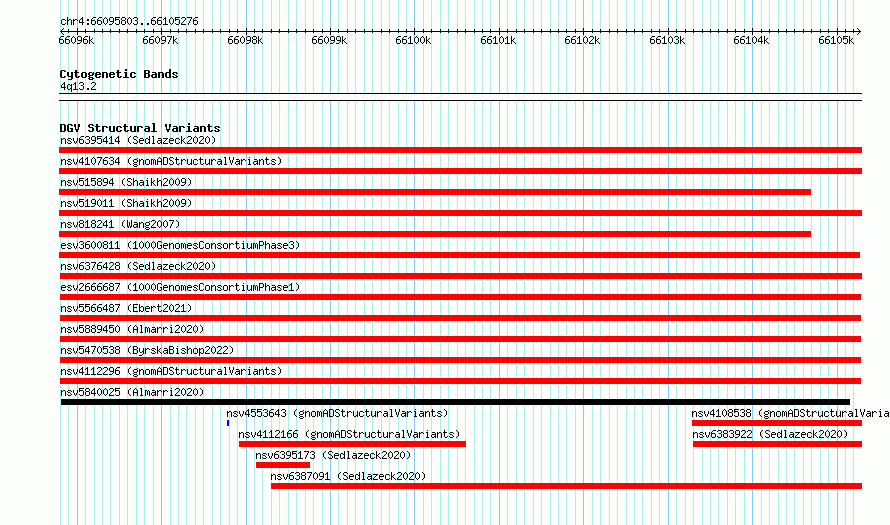Click the nsv519011 (Shaikh2009) label
This screenshot has width=890, height=525.
[126, 203]
